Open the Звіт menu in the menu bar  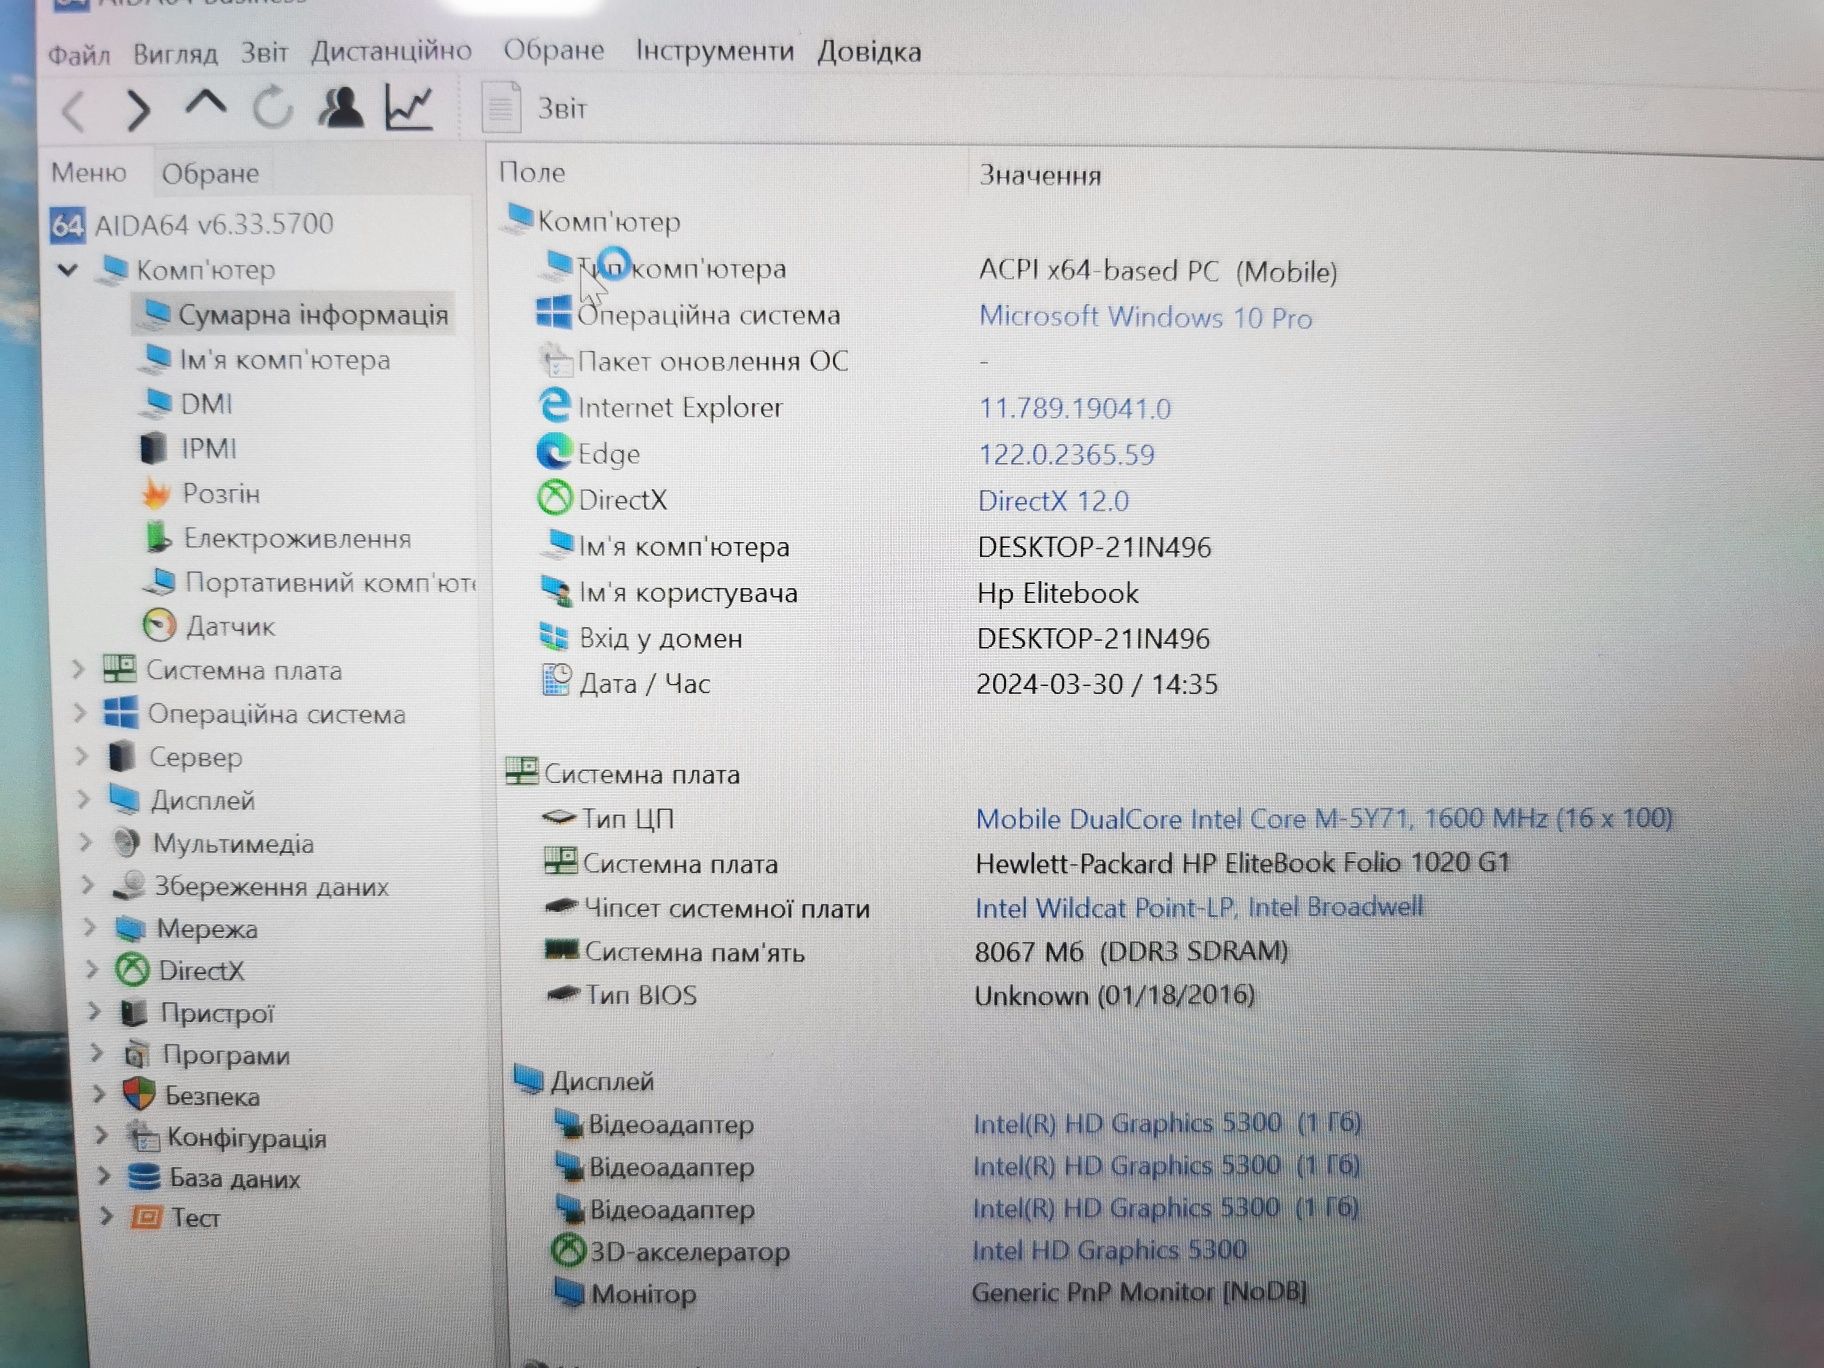tap(264, 52)
